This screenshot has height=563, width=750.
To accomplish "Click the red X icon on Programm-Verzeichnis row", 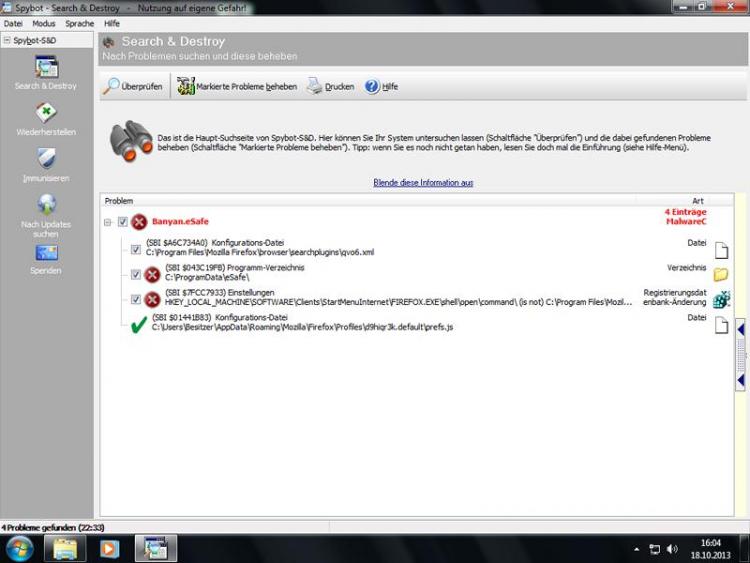I will click(152, 275).
